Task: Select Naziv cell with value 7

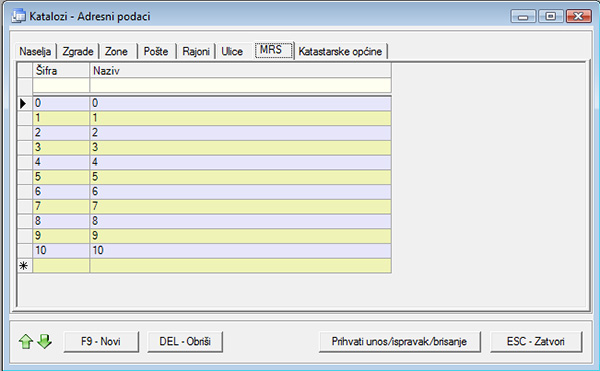Action: [240, 207]
